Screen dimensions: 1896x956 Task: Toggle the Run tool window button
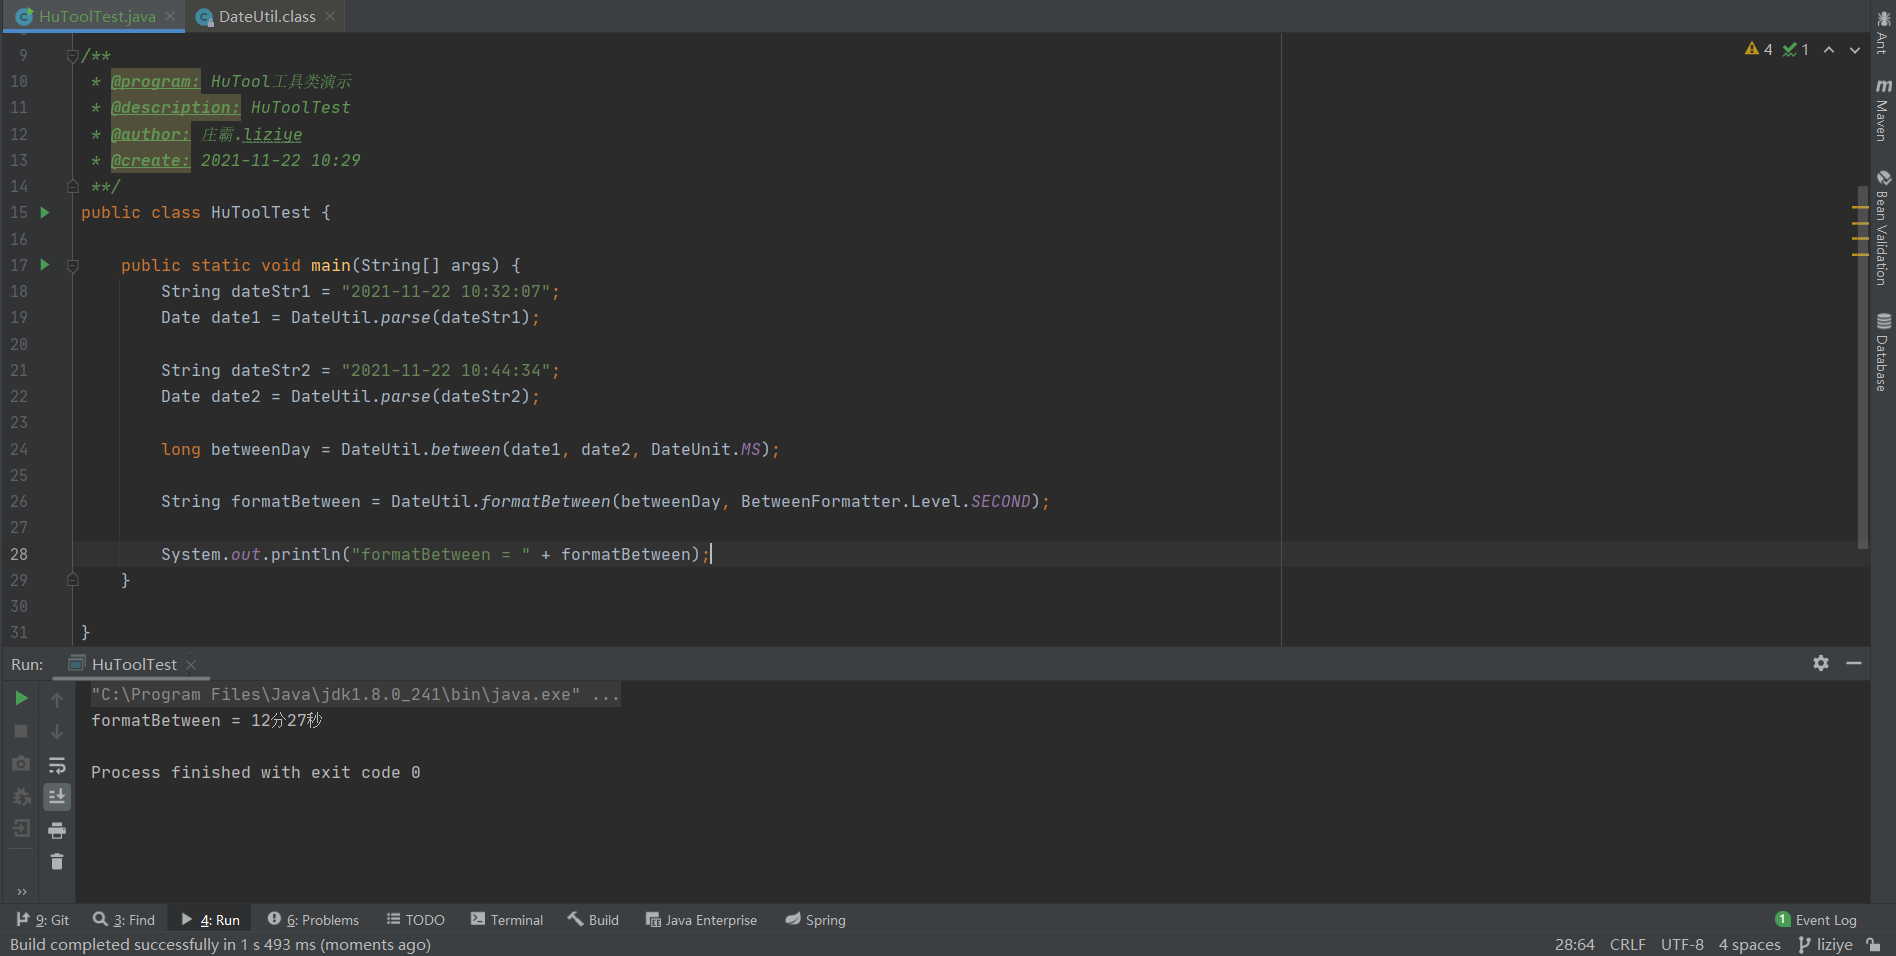[211, 920]
